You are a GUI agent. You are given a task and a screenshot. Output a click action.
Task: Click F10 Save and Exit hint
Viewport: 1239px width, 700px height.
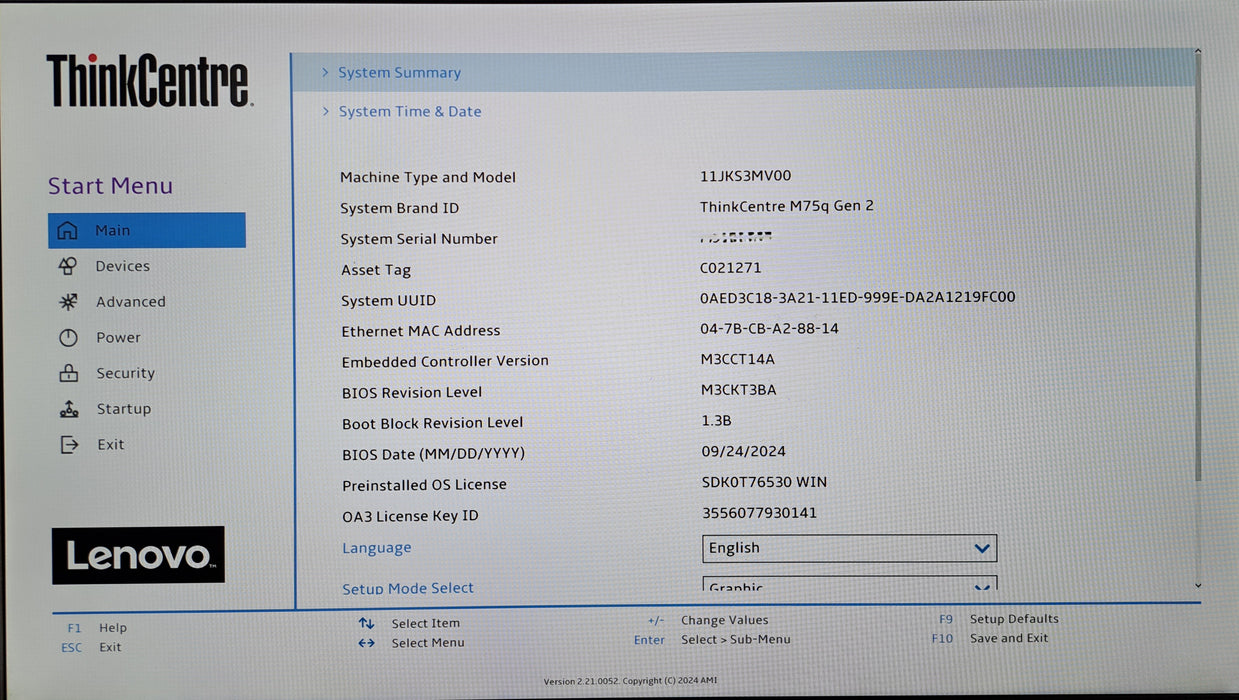(x=990, y=638)
